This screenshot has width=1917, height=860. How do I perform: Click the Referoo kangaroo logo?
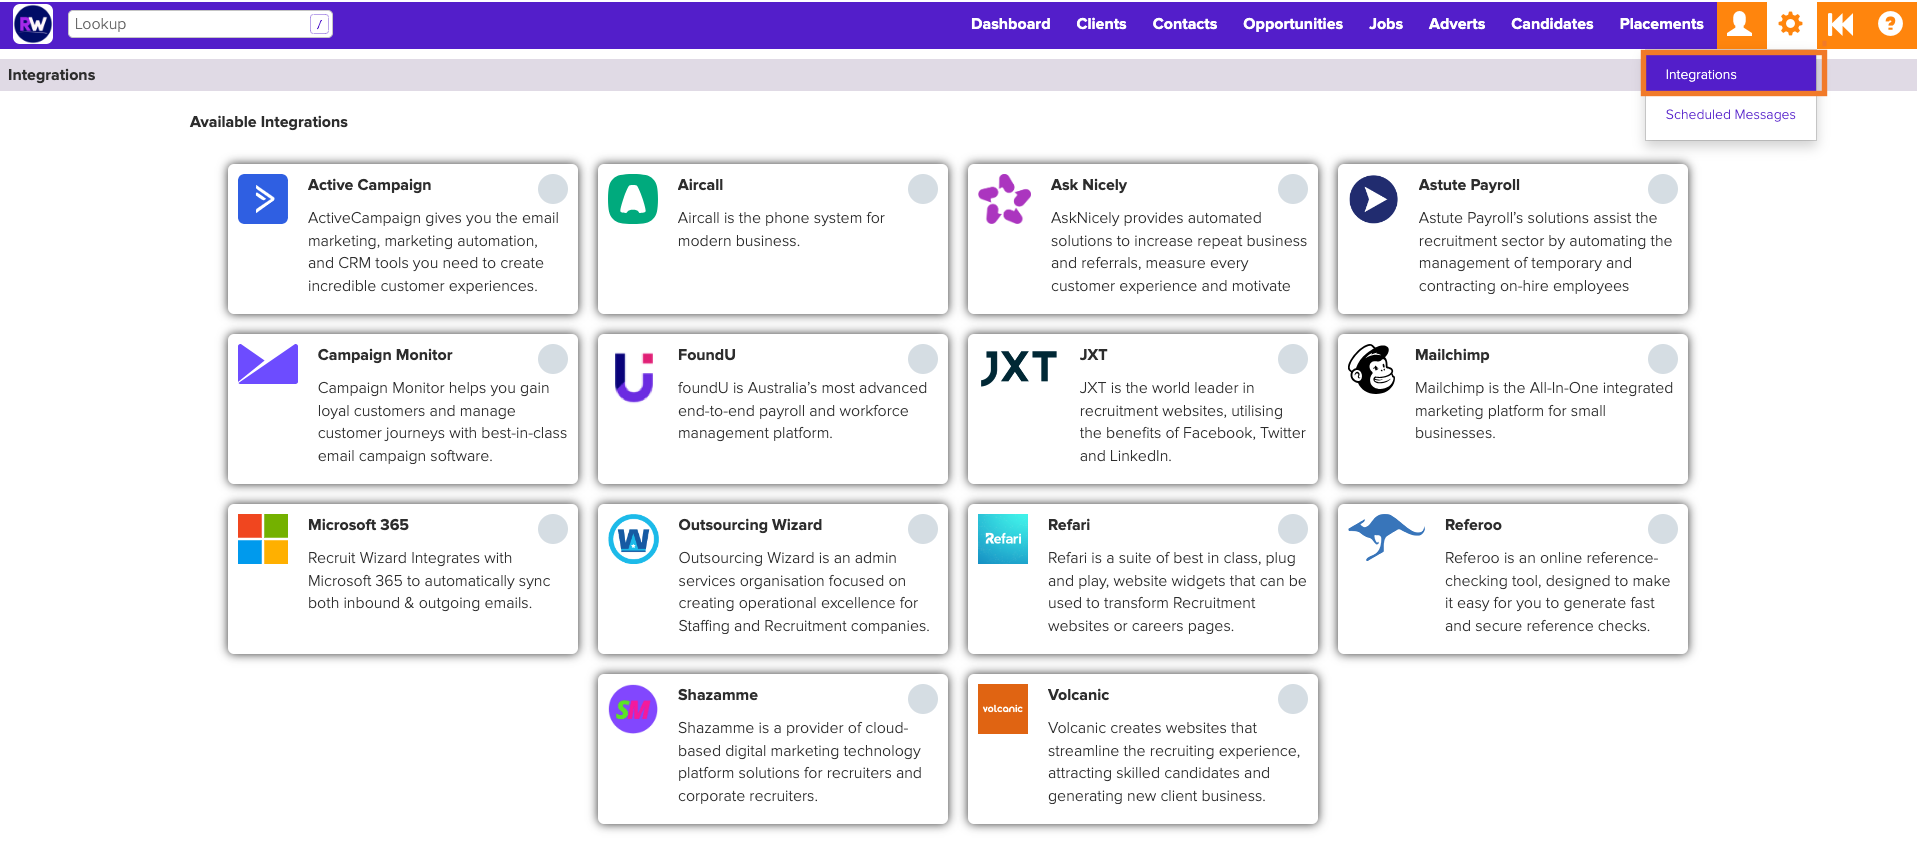pos(1385,535)
